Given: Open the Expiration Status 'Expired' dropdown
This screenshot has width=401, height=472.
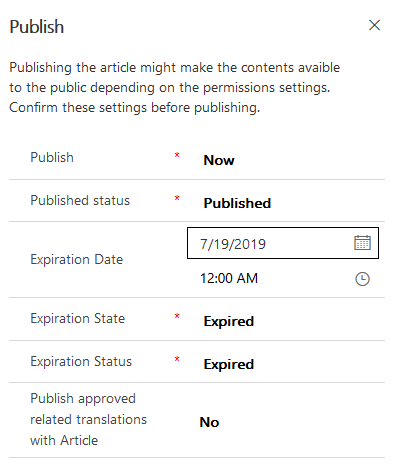Looking at the screenshot, I should [229, 364].
